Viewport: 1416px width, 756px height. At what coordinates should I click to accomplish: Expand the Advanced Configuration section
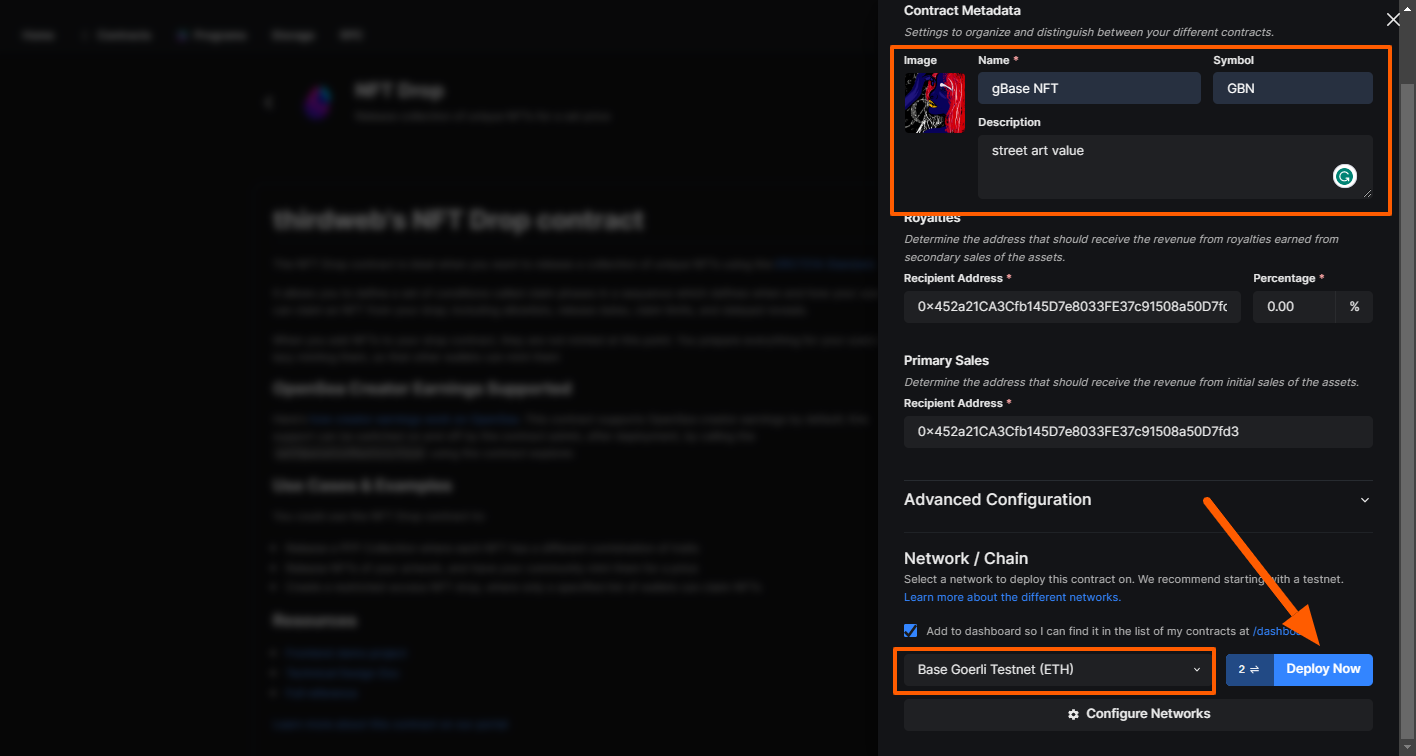coord(1138,500)
